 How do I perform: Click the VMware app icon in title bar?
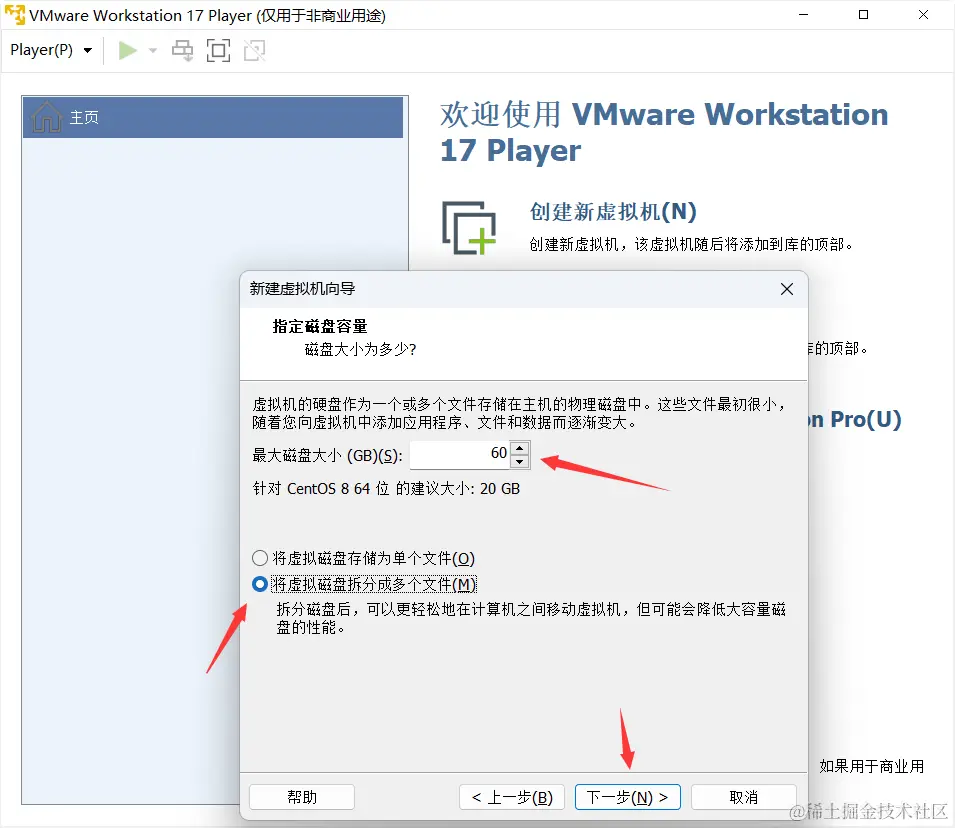pos(15,15)
